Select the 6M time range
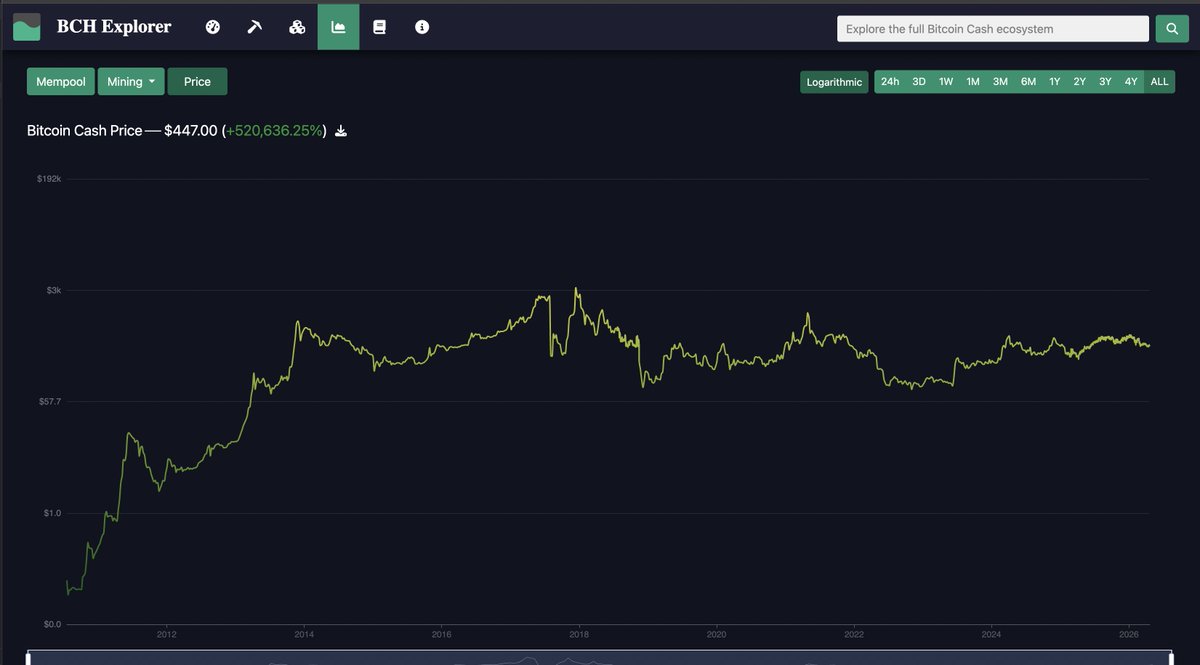Screen dimensions: 1200x665 [x=1028, y=81]
